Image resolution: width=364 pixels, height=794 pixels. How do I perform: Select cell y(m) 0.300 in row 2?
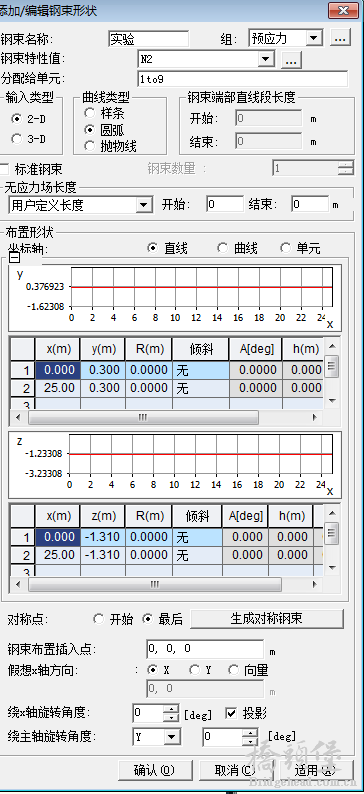[103, 388]
